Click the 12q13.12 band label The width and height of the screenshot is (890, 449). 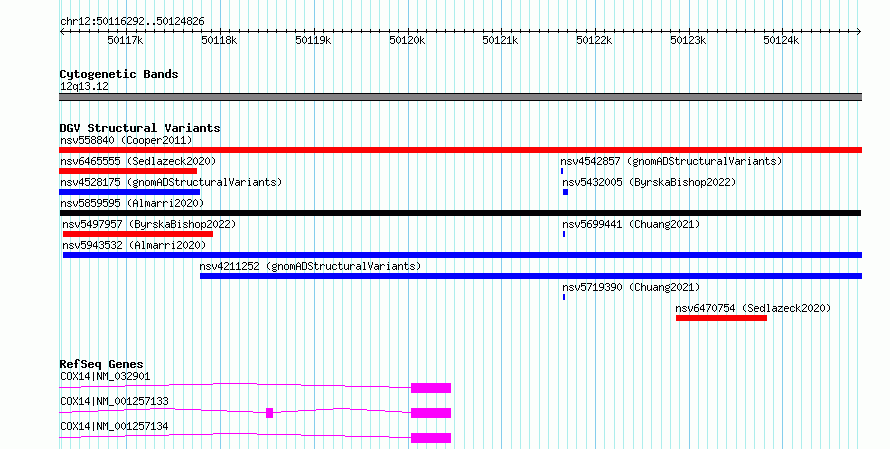coord(84,86)
